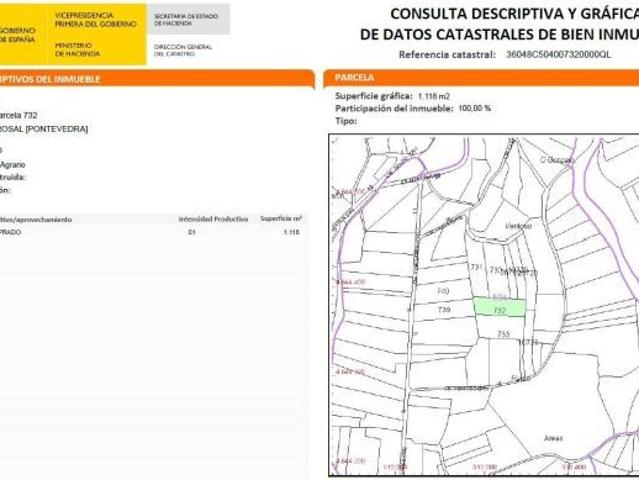Click the 'Superficie m²' column header
Viewport: 639px width, 480px height.
pos(281,219)
